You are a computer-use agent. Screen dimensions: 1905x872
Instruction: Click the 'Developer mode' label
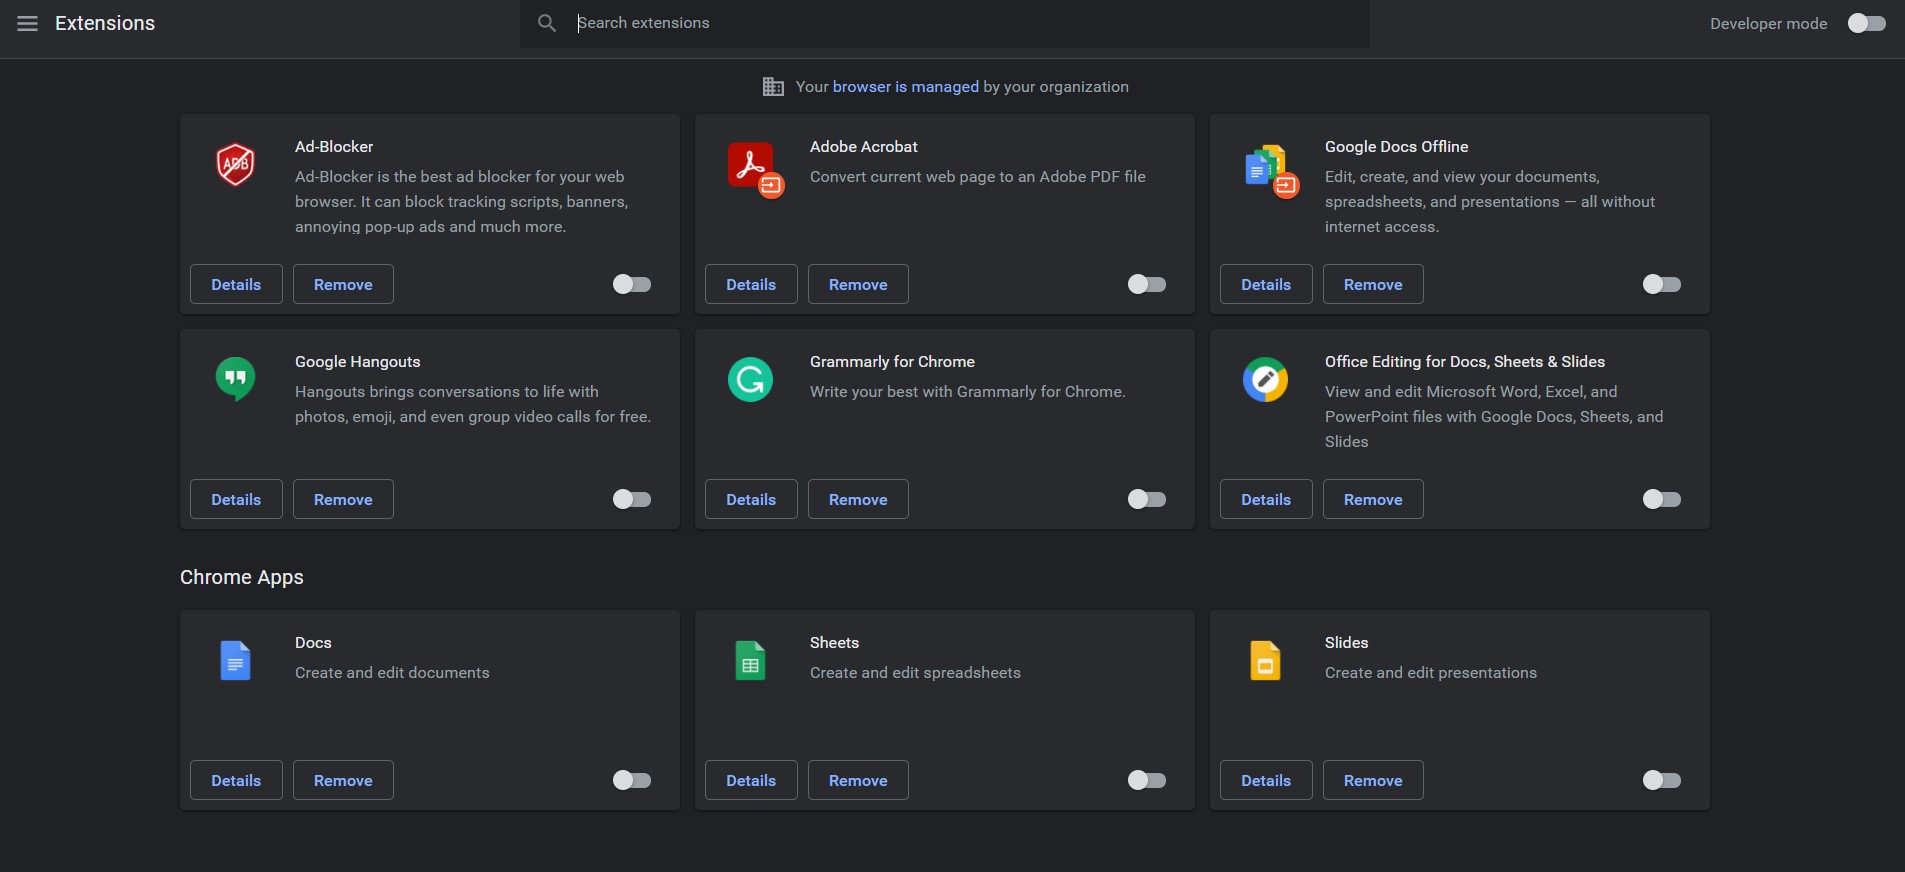click(1768, 24)
